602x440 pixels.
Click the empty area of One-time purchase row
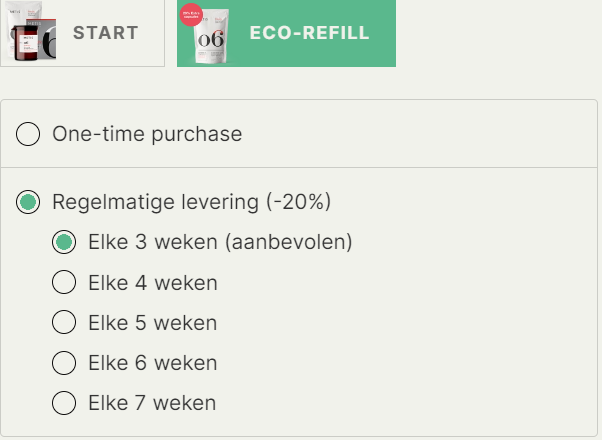[418, 134]
